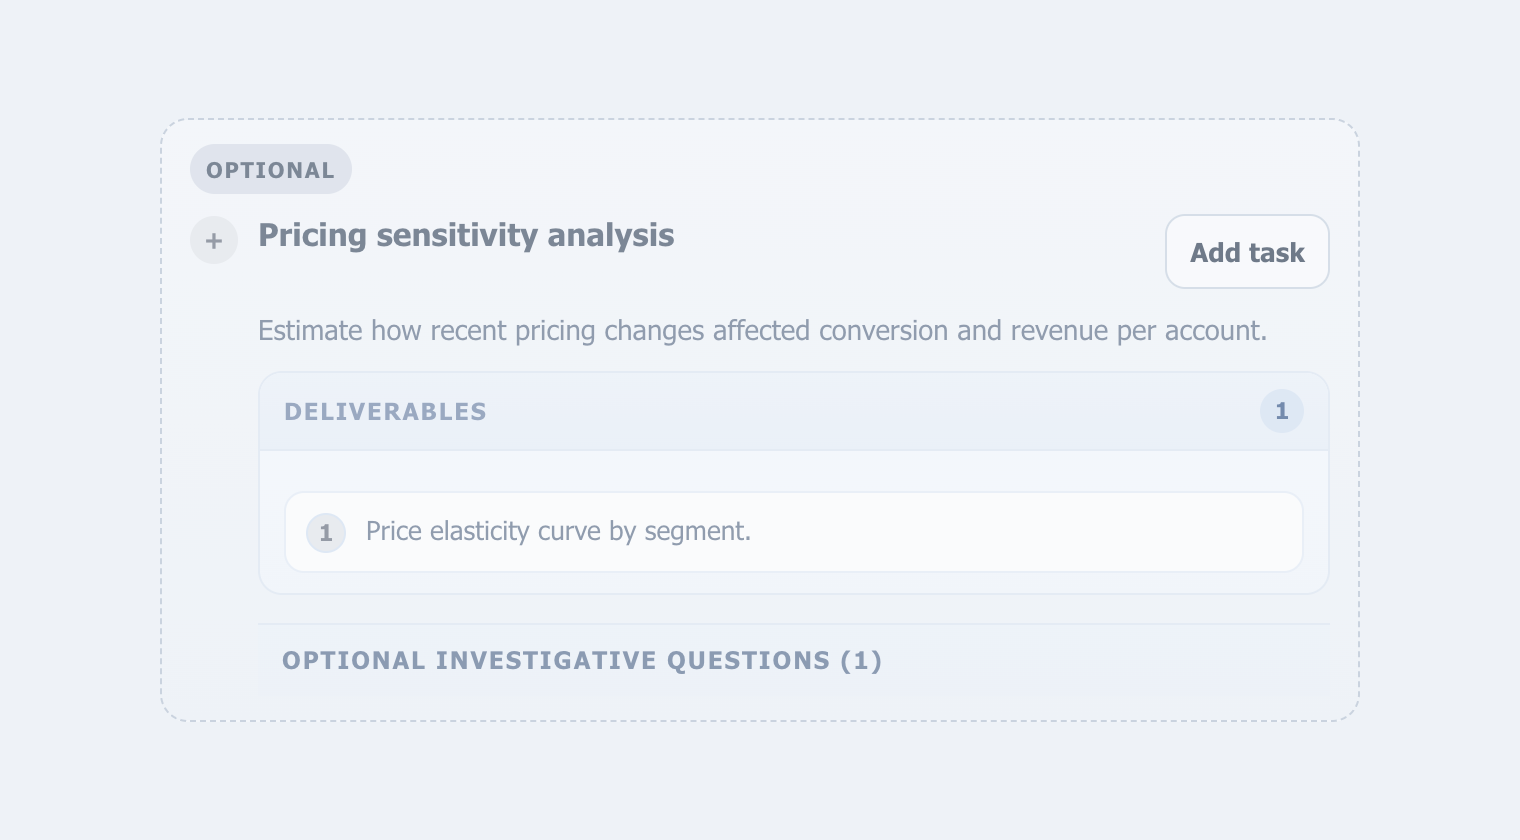Select the number badge on the Price elasticity deliverable
Image resolution: width=1520 pixels, height=840 pixels.
(x=326, y=533)
